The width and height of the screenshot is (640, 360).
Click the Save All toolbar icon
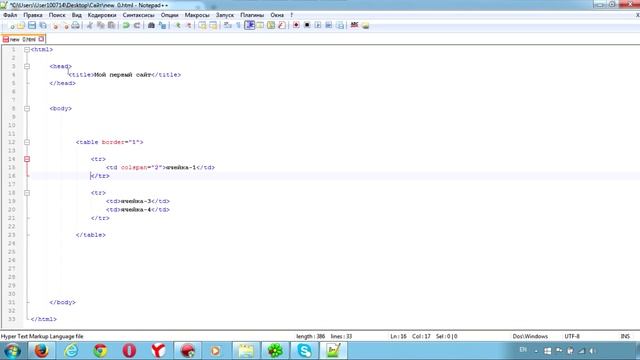pos(43,25)
